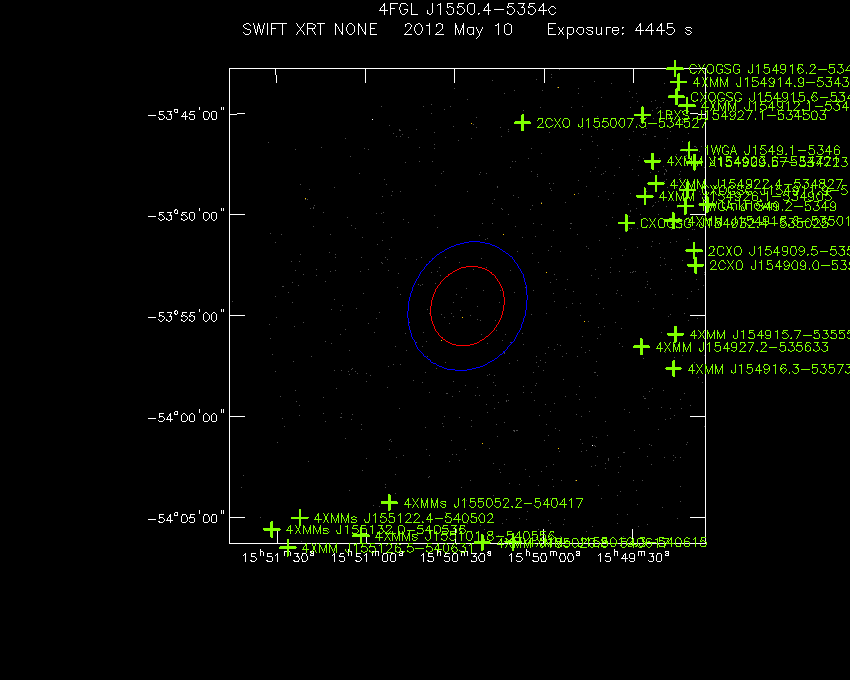Click the title text 4FGL J1550.4-5354c
This screenshot has height=680, width=850.
tap(467, 10)
